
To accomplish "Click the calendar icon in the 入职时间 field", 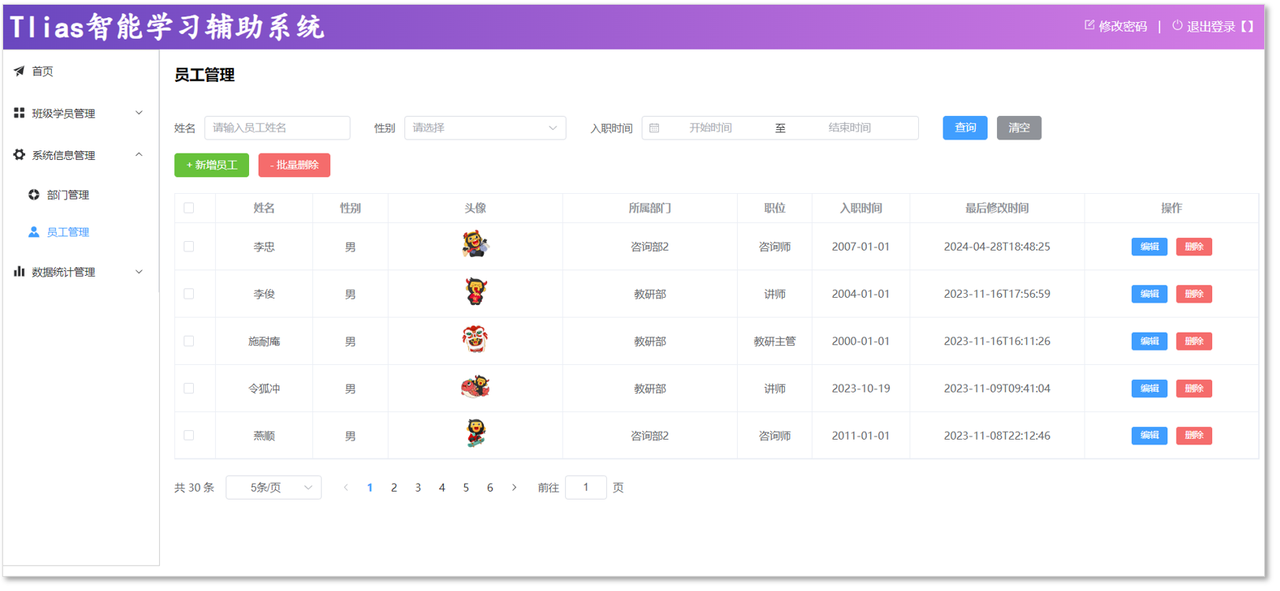I will coord(654,128).
